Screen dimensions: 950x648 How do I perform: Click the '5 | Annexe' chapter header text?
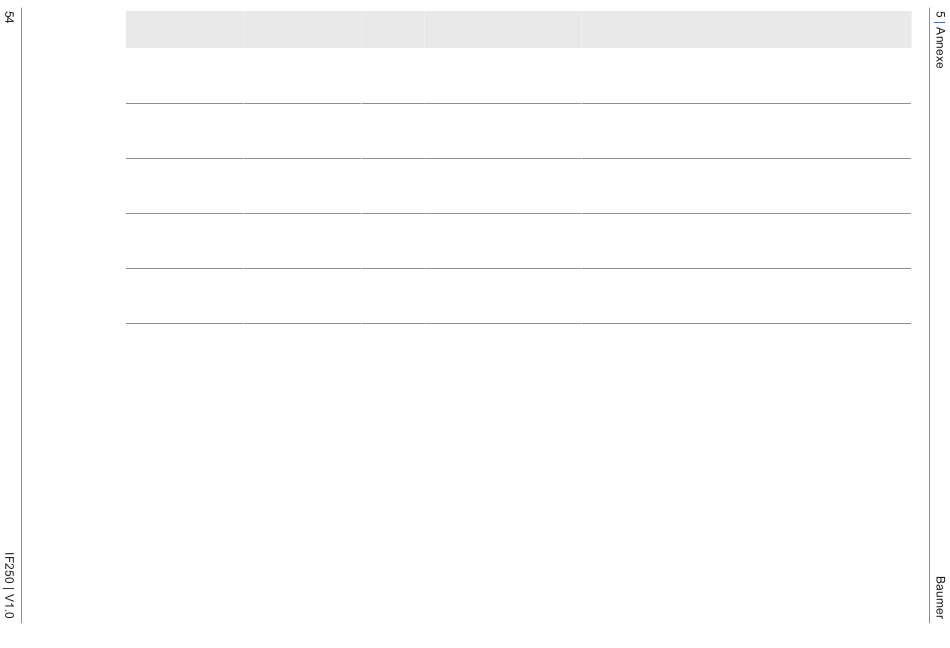pos(939,40)
